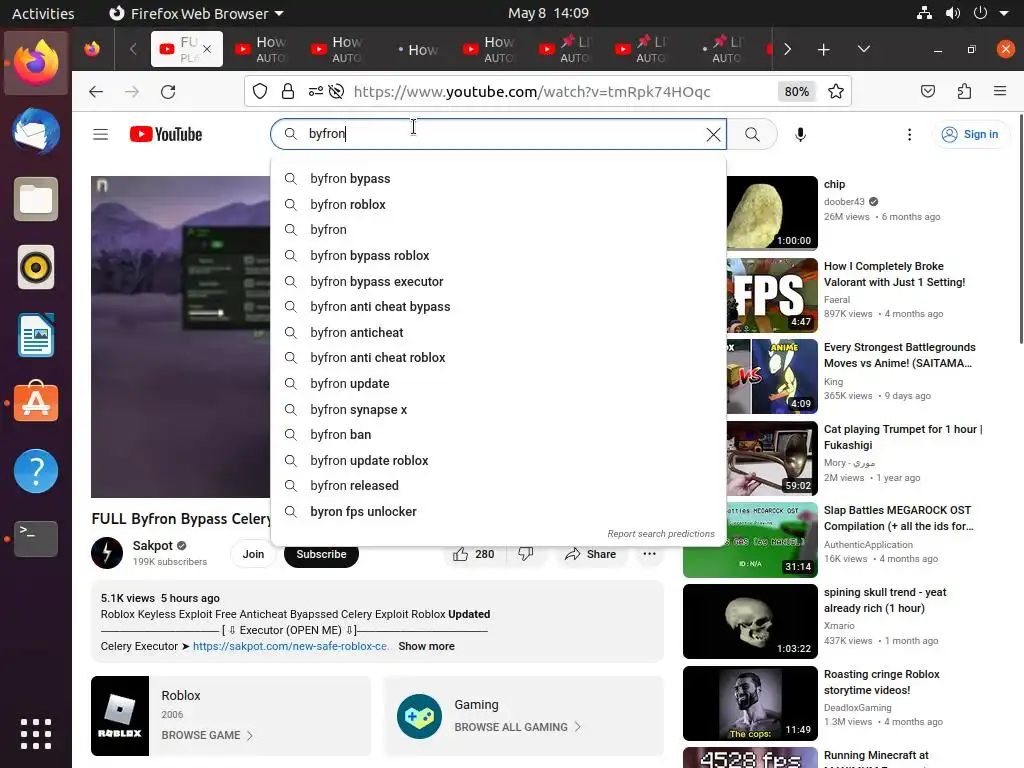
Task: Start voice search with the microphone icon
Action: point(800,135)
